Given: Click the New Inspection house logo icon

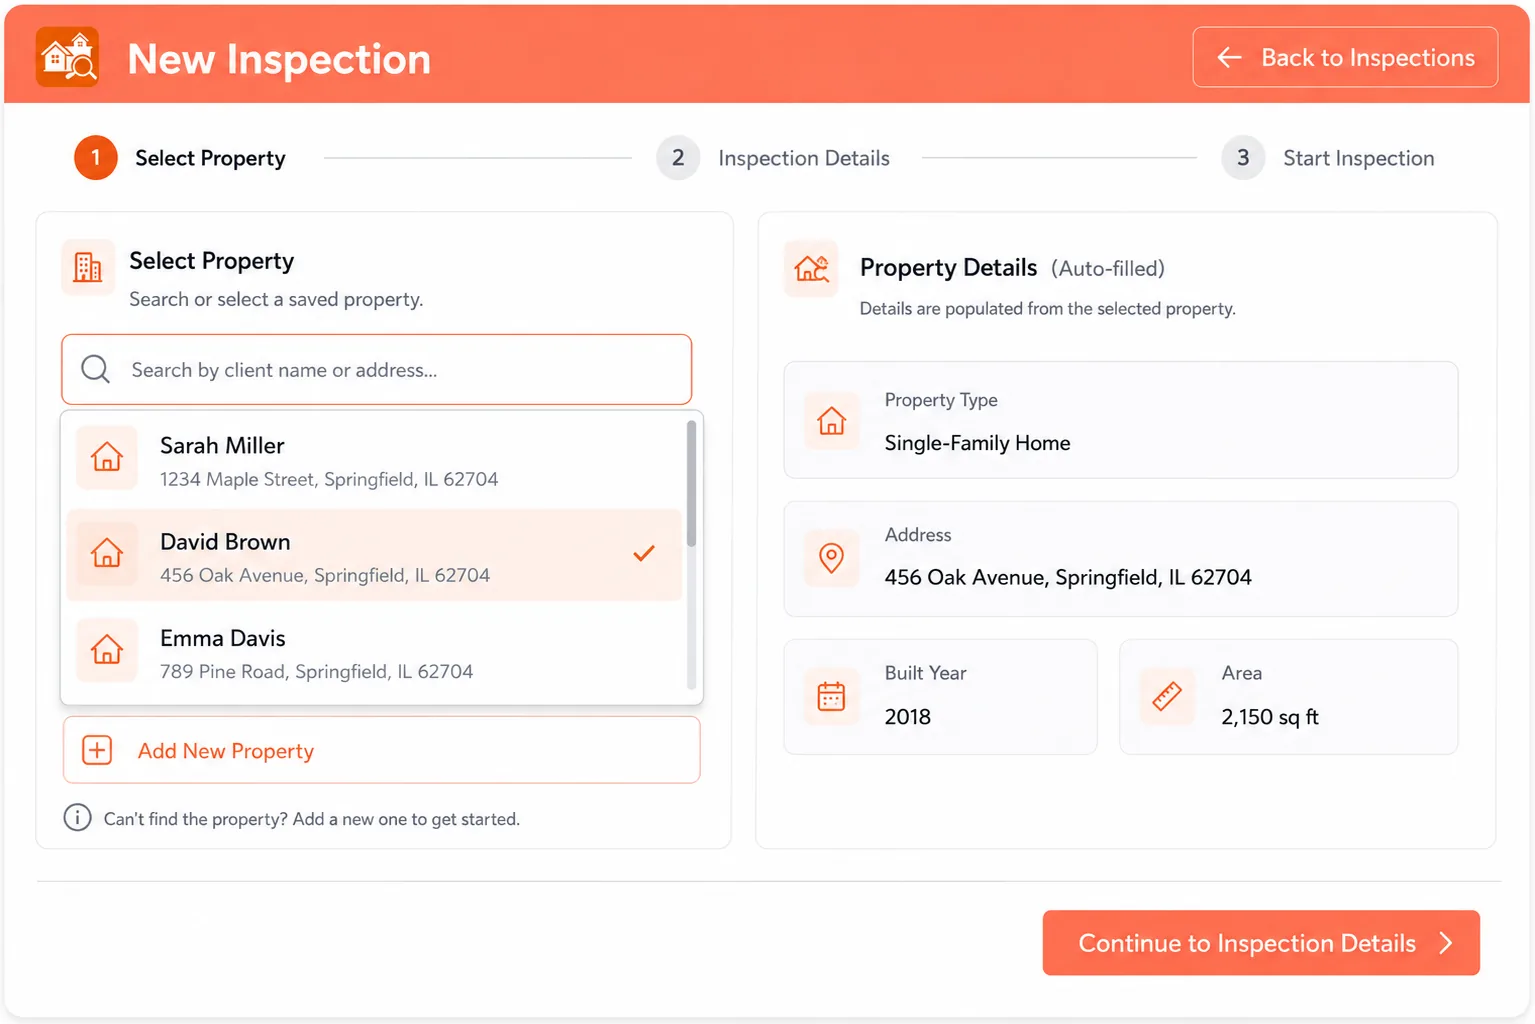Looking at the screenshot, I should [x=67, y=57].
